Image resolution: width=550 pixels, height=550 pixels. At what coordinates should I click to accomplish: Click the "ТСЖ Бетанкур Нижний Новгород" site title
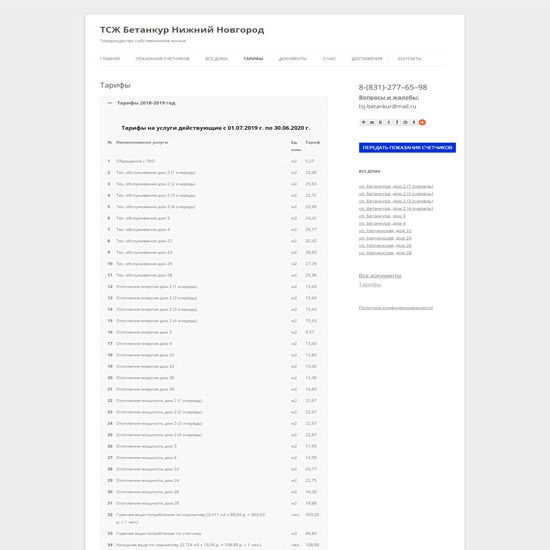pyautogui.click(x=182, y=30)
